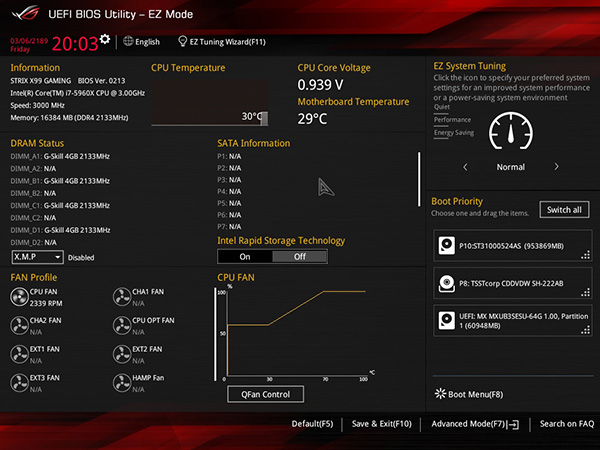
Task: Click the drag handle on UEFI MX entry
Action: point(585,330)
